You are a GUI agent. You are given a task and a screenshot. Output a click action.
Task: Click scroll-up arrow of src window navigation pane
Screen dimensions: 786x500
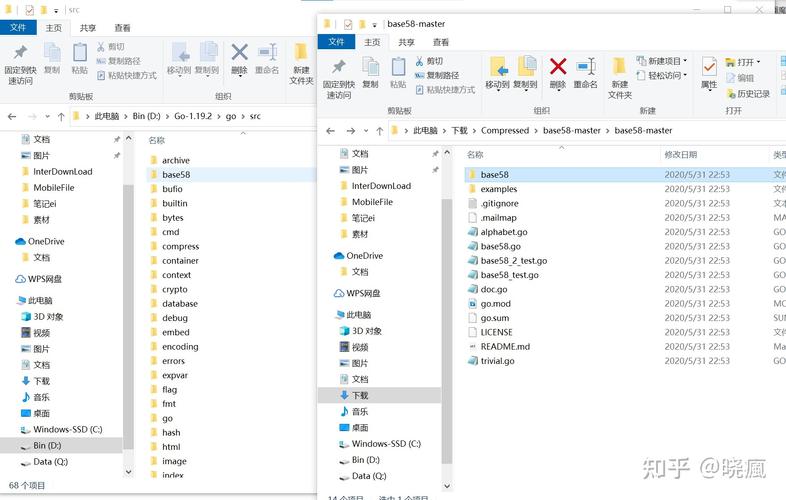point(128,138)
